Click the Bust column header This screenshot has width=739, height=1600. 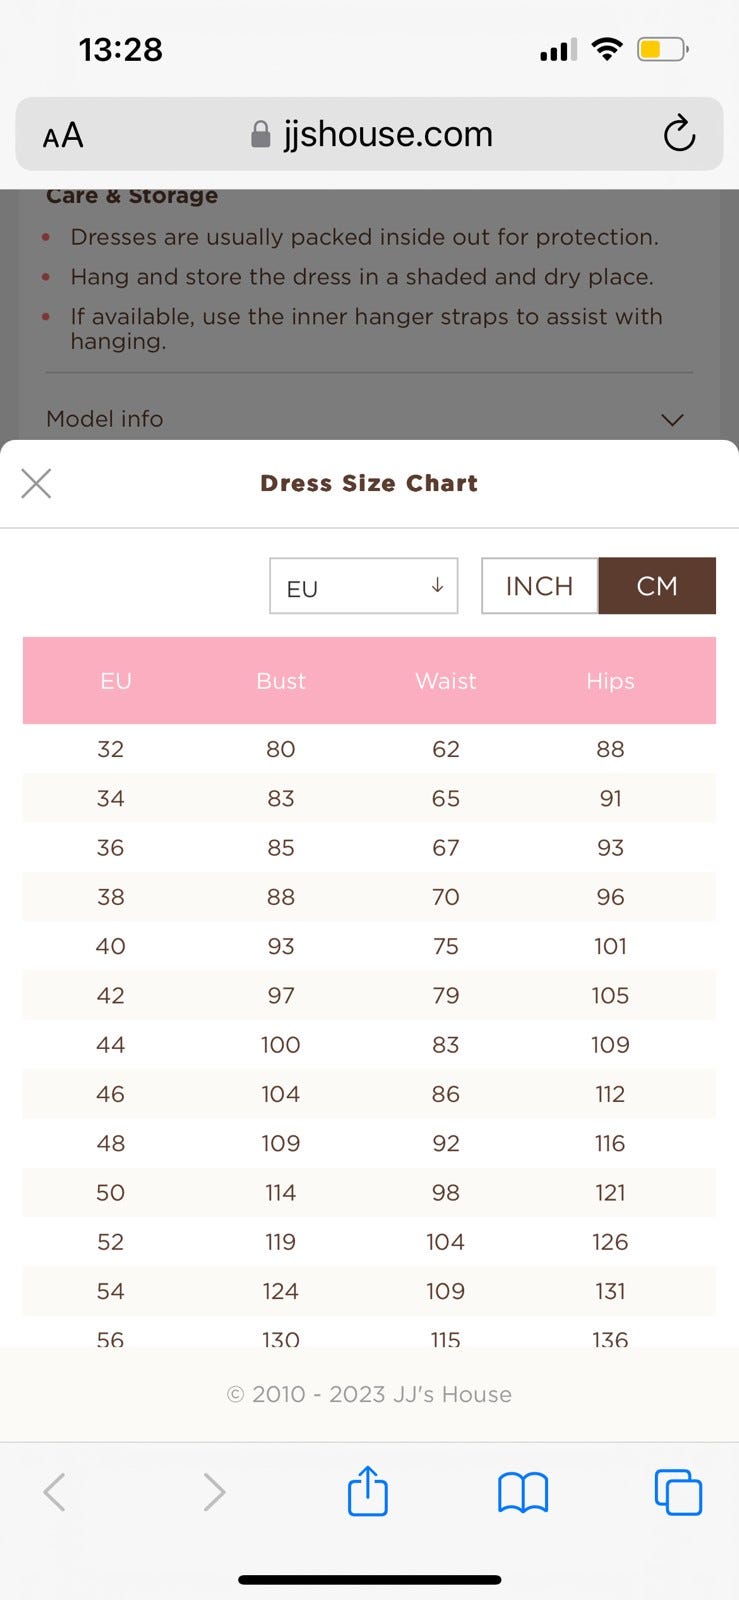click(x=281, y=681)
